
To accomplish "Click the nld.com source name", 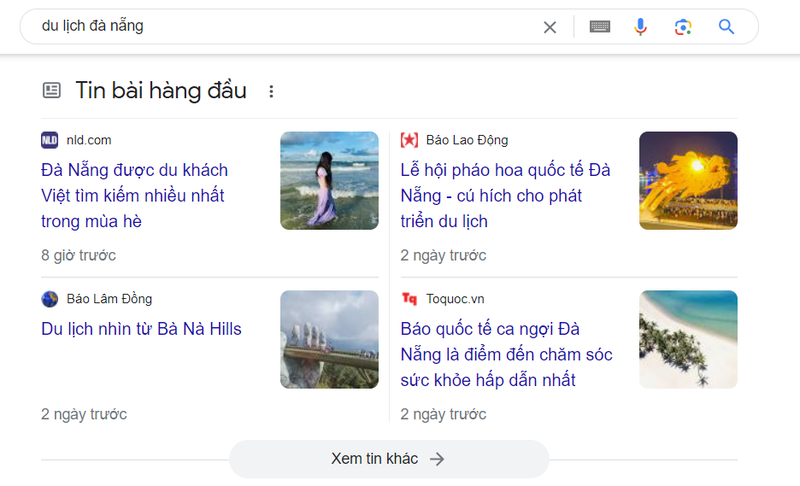I will click(89, 140).
